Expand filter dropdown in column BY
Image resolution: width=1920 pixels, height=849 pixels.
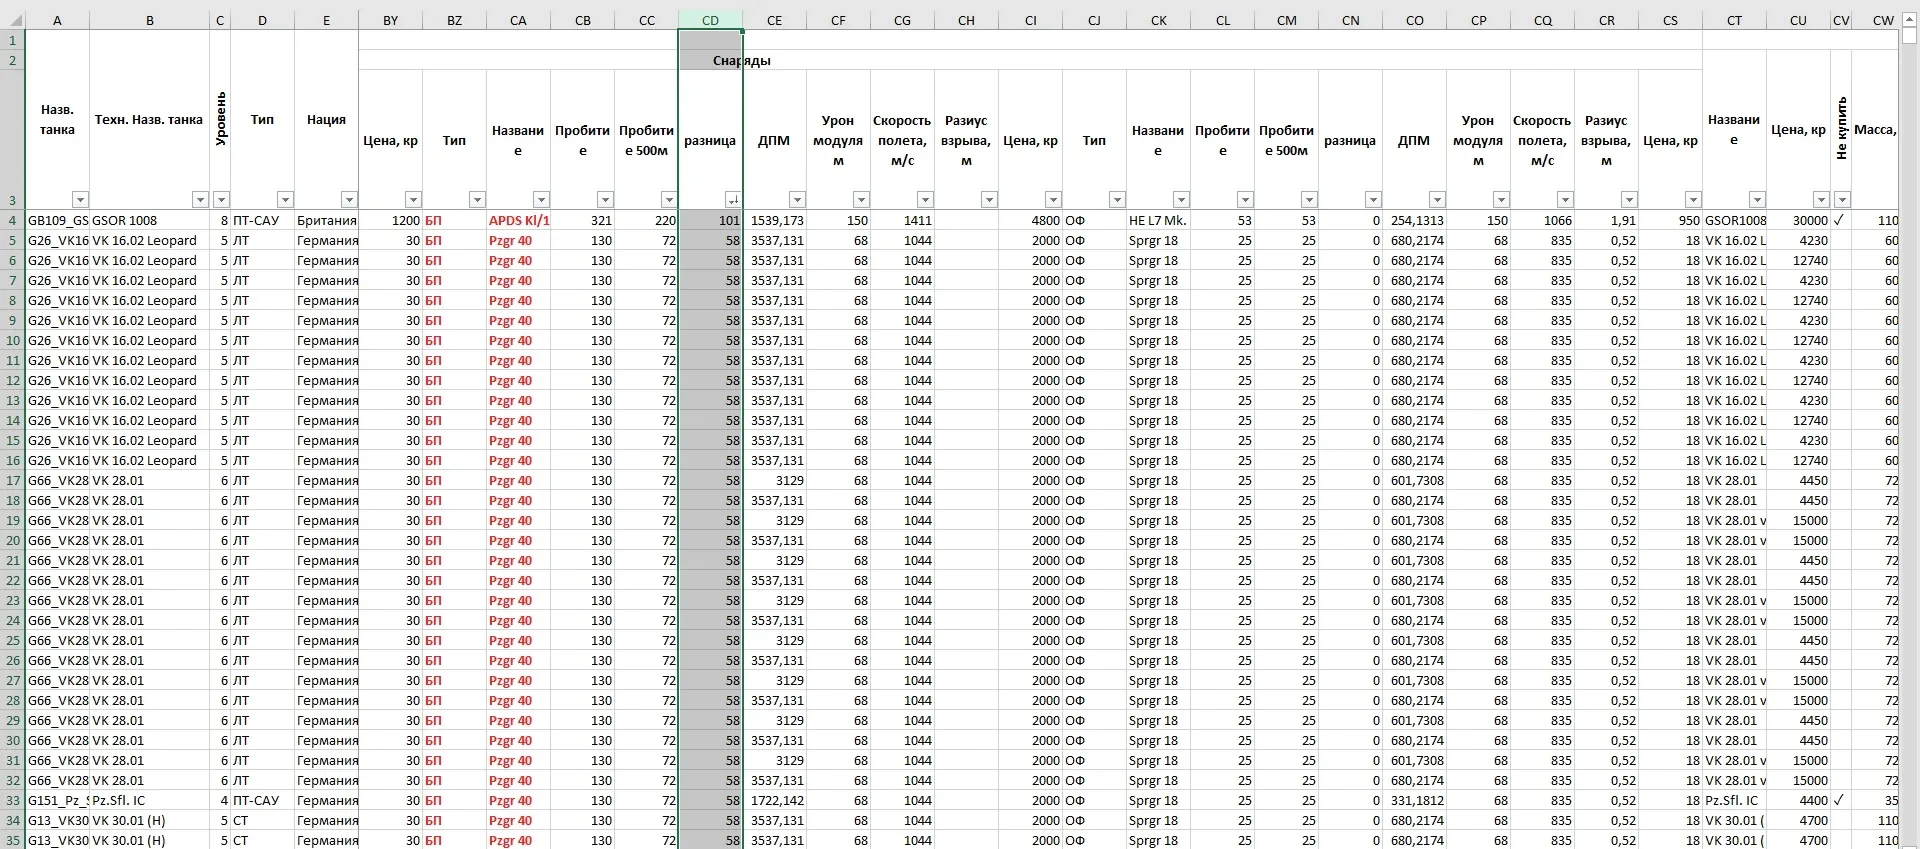pyautogui.click(x=413, y=200)
